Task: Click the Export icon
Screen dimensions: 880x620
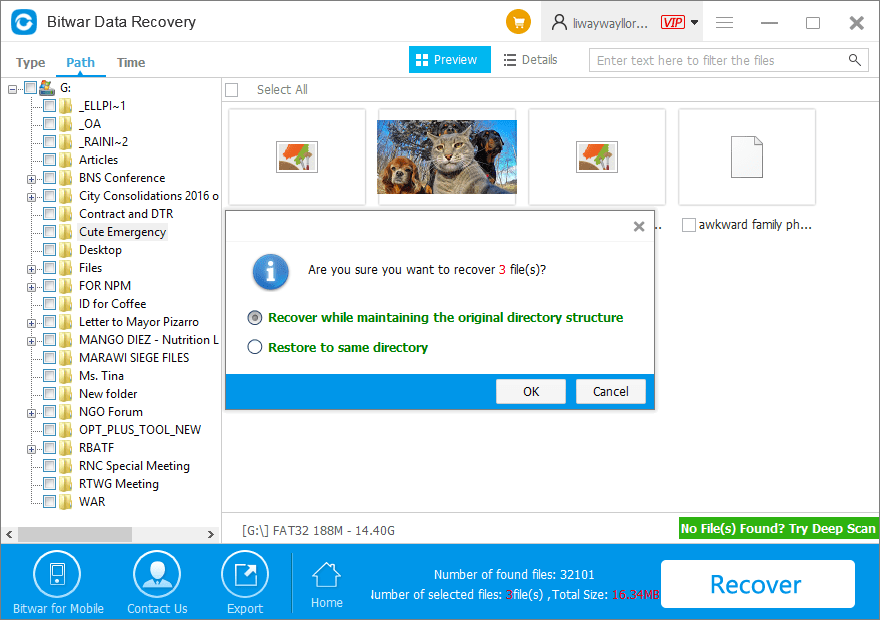Action: [245, 575]
